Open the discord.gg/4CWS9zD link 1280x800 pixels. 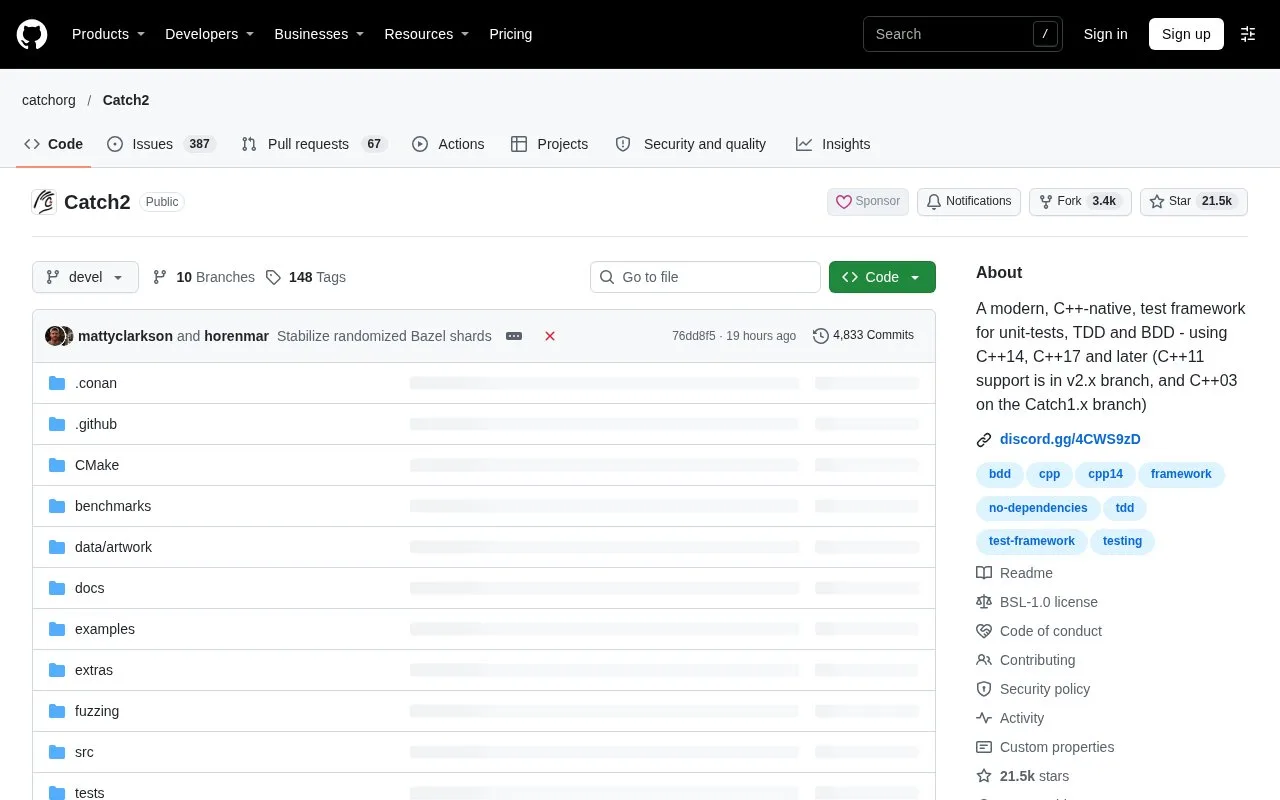tap(1070, 439)
